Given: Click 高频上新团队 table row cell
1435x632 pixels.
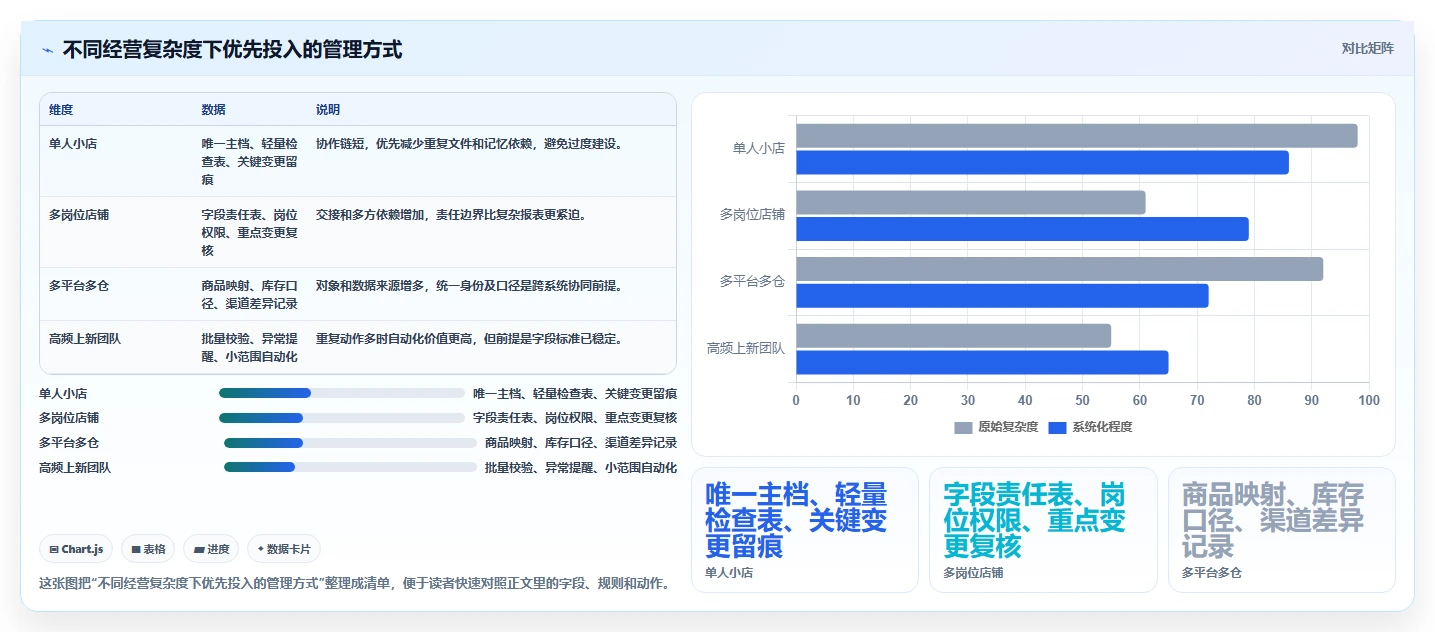Looking at the screenshot, I should [85, 339].
